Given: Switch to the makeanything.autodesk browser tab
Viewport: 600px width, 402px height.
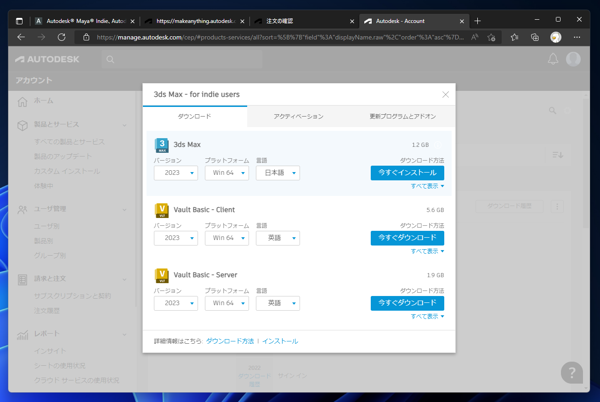Looking at the screenshot, I should pos(195,21).
